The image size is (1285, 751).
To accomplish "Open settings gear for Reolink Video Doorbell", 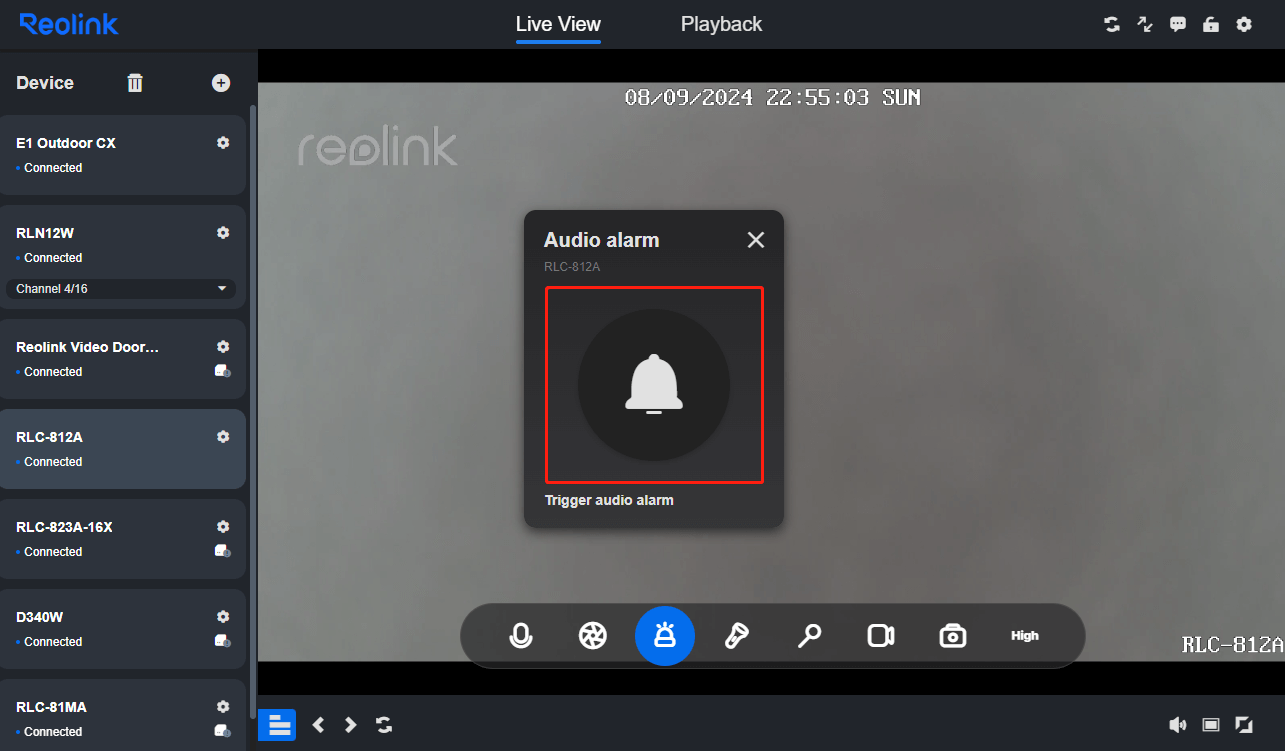I will click(223, 347).
